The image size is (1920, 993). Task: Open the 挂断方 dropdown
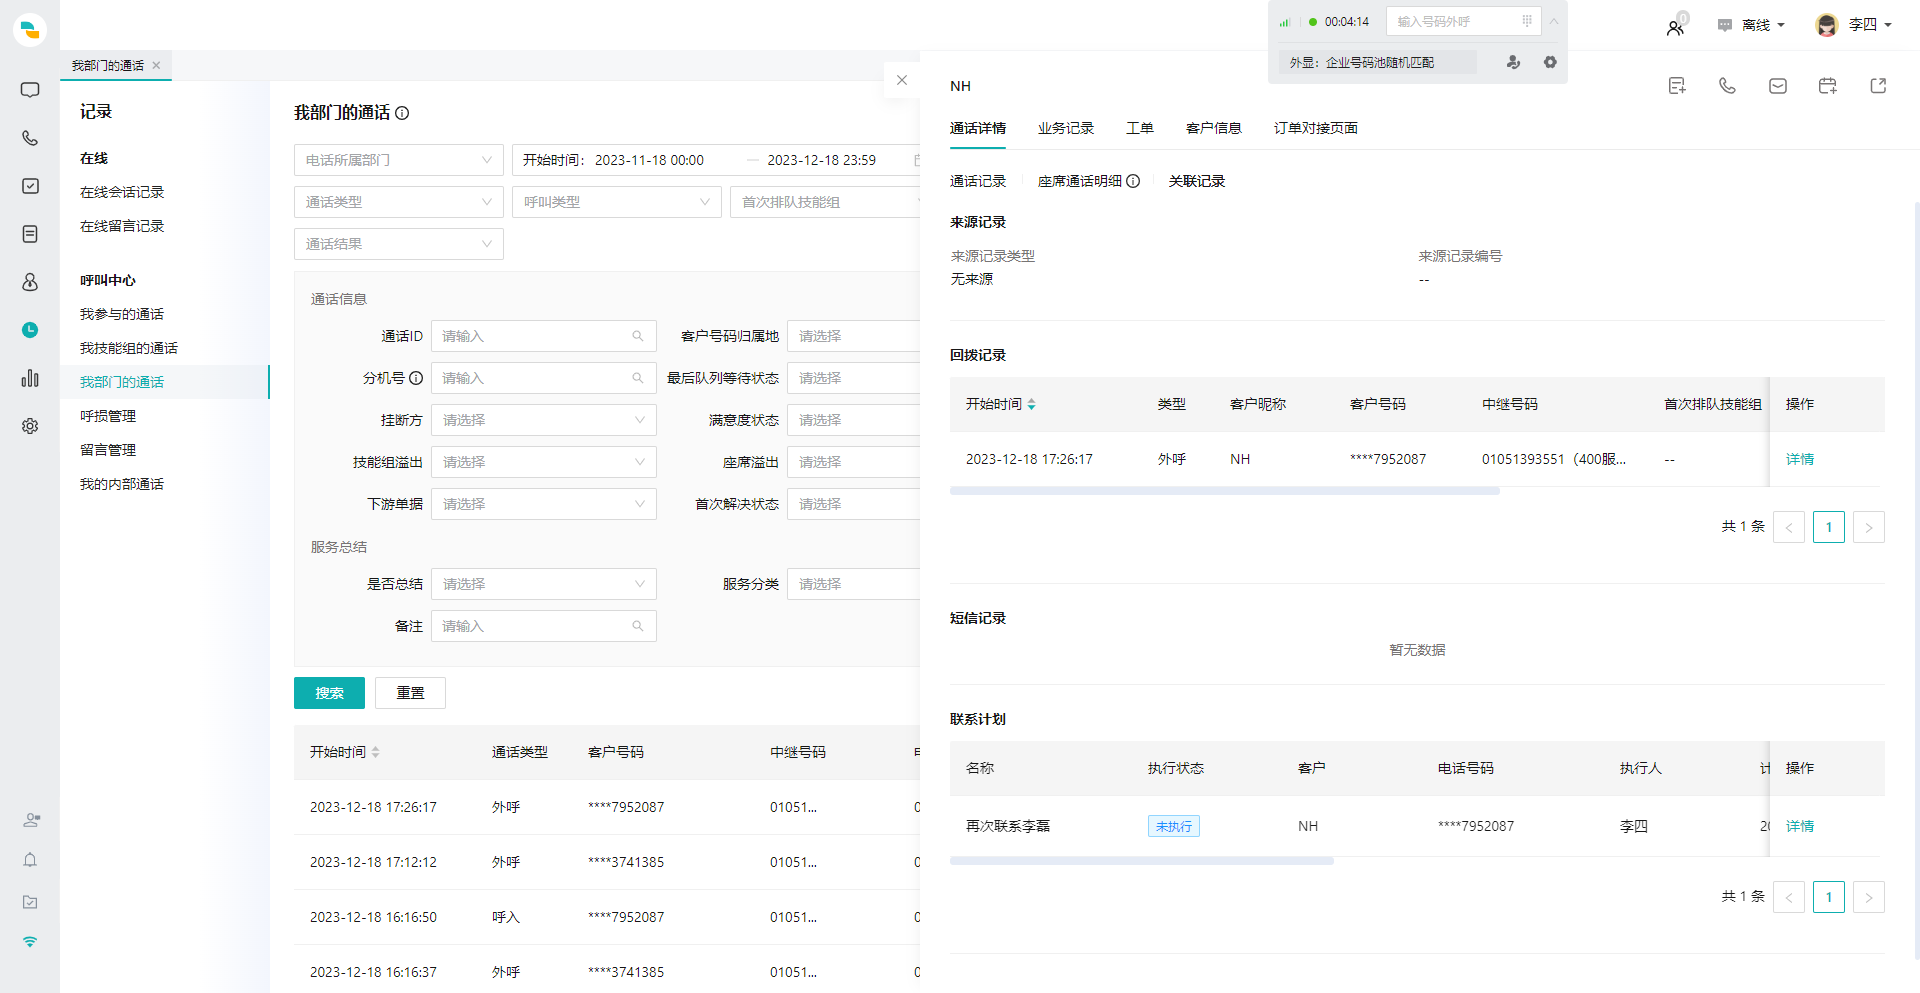click(x=544, y=420)
